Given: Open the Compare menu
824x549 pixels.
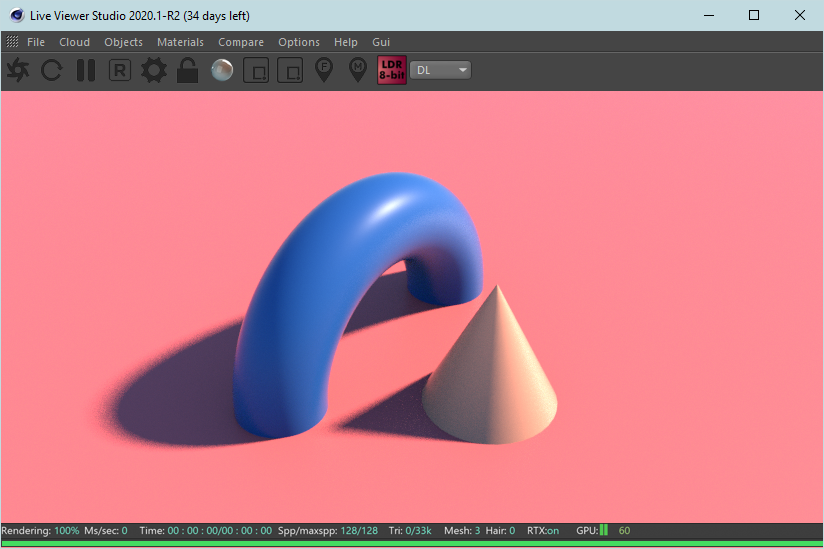Looking at the screenshot, I should [x=241, y=42].
